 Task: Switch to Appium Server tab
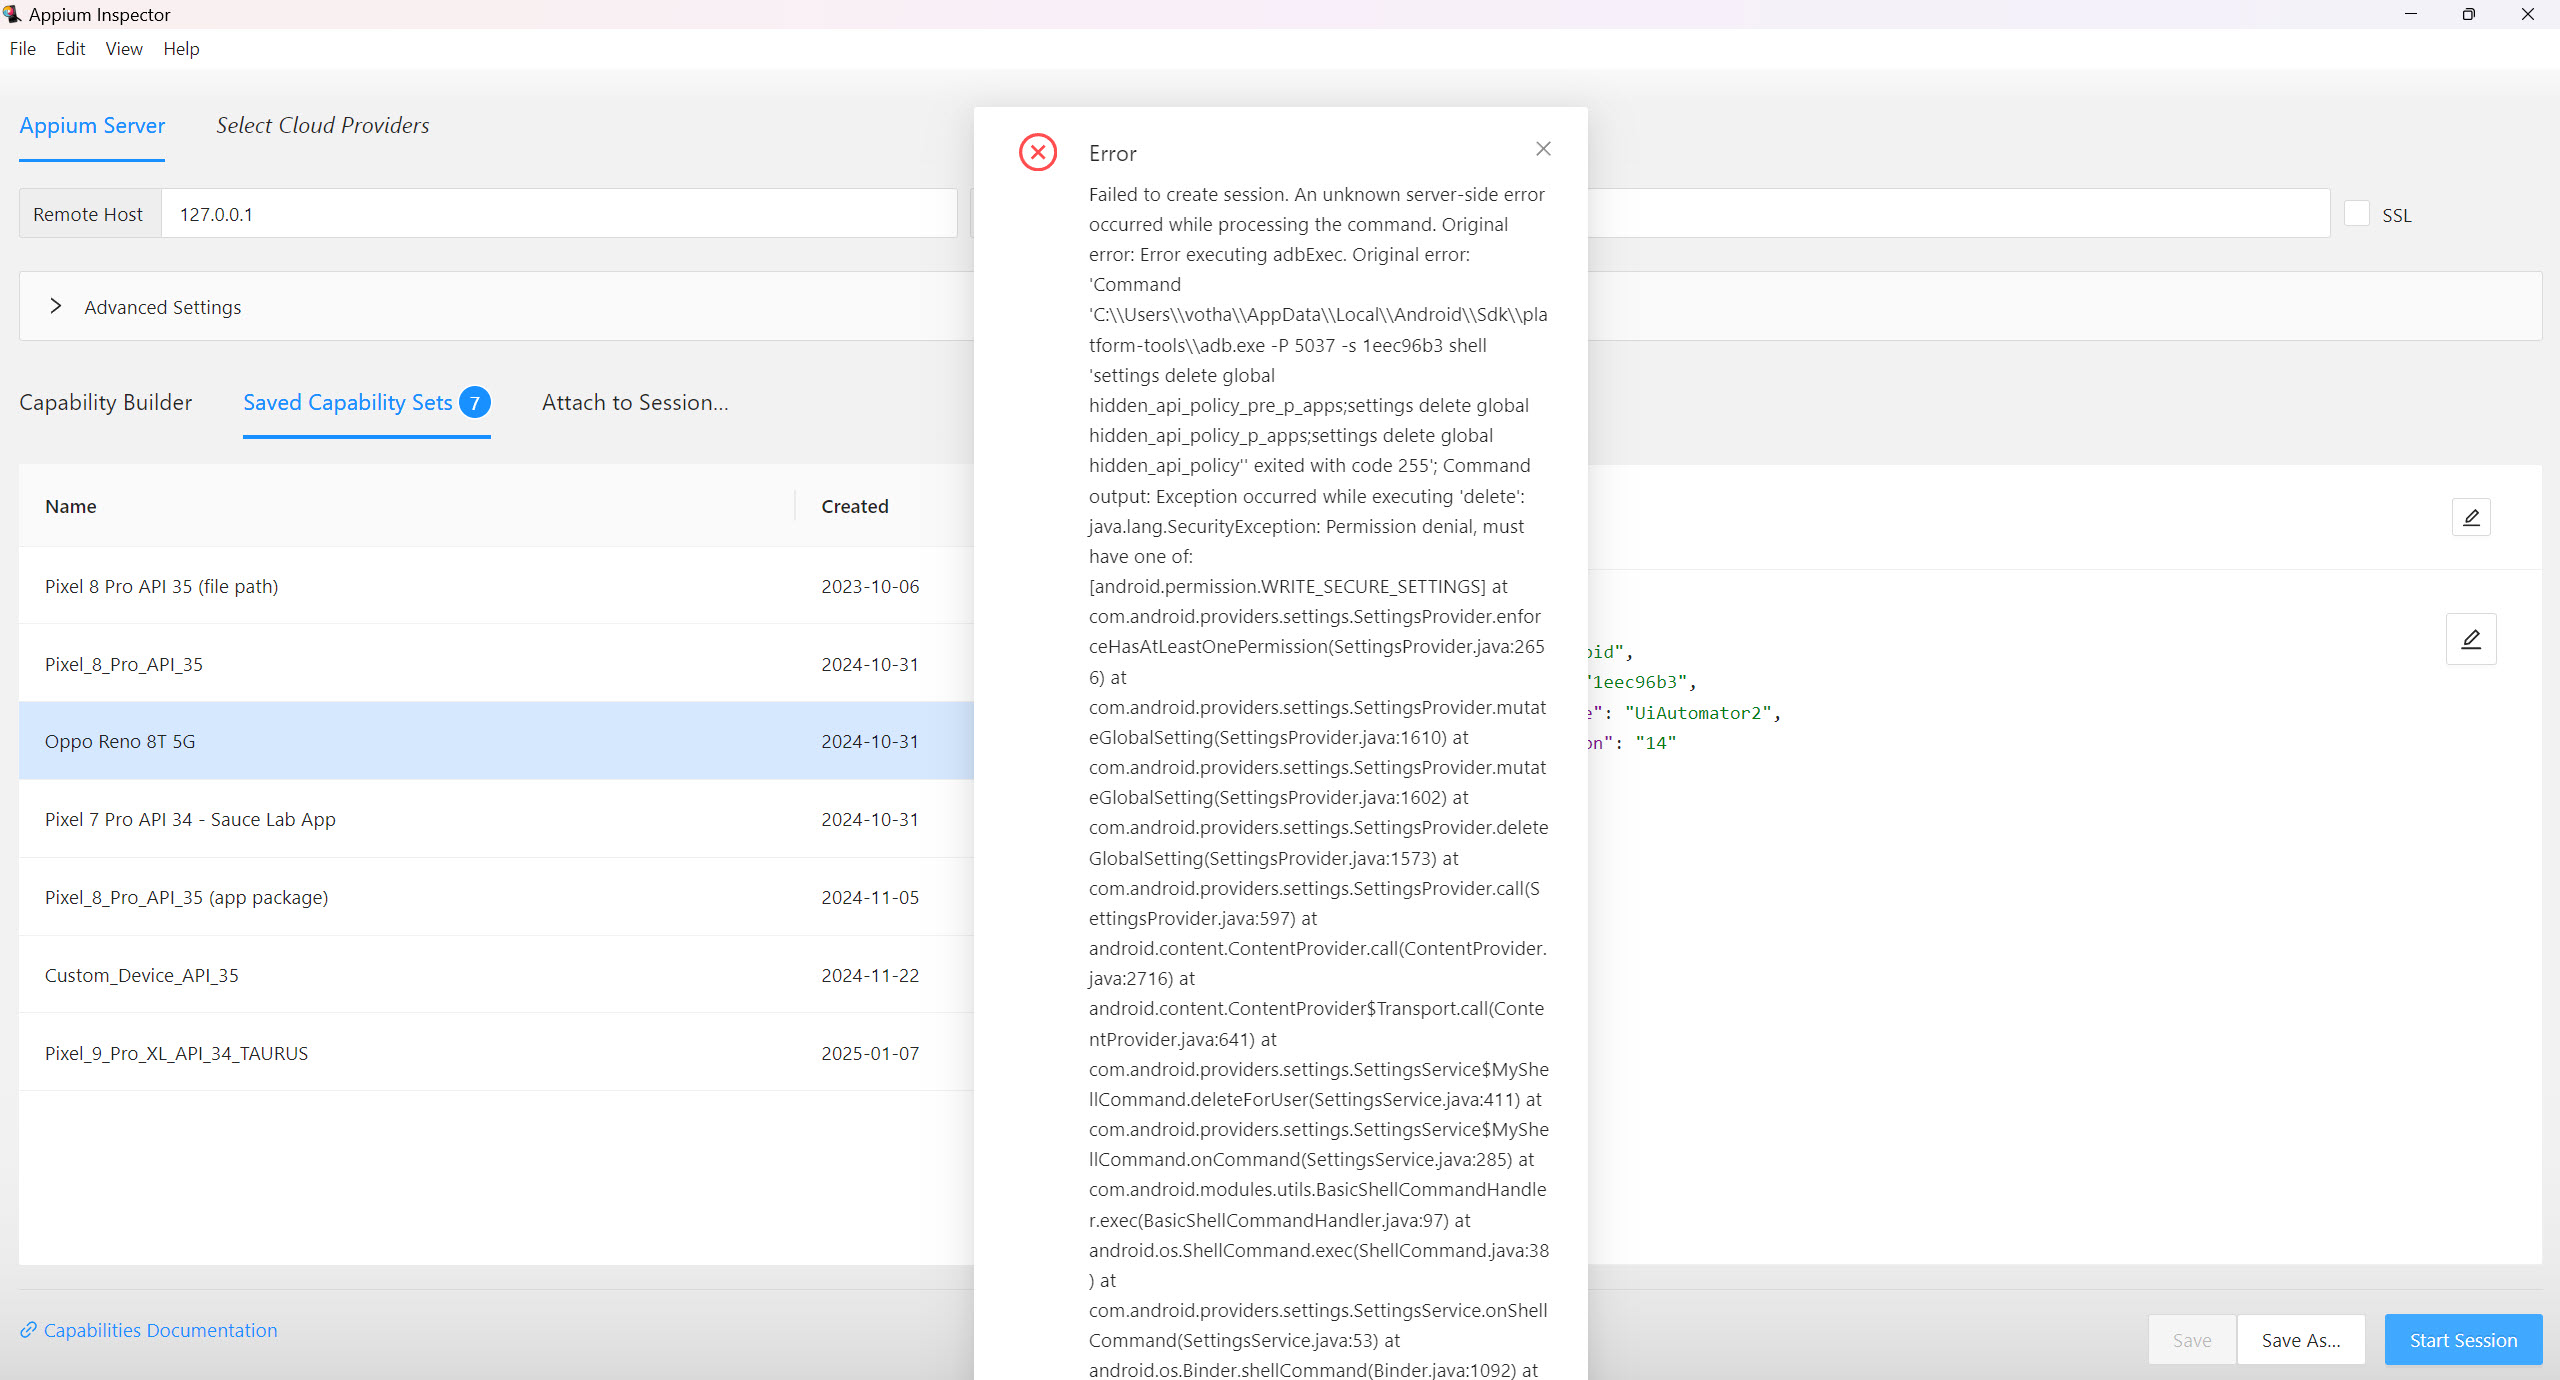click(92, 126)
